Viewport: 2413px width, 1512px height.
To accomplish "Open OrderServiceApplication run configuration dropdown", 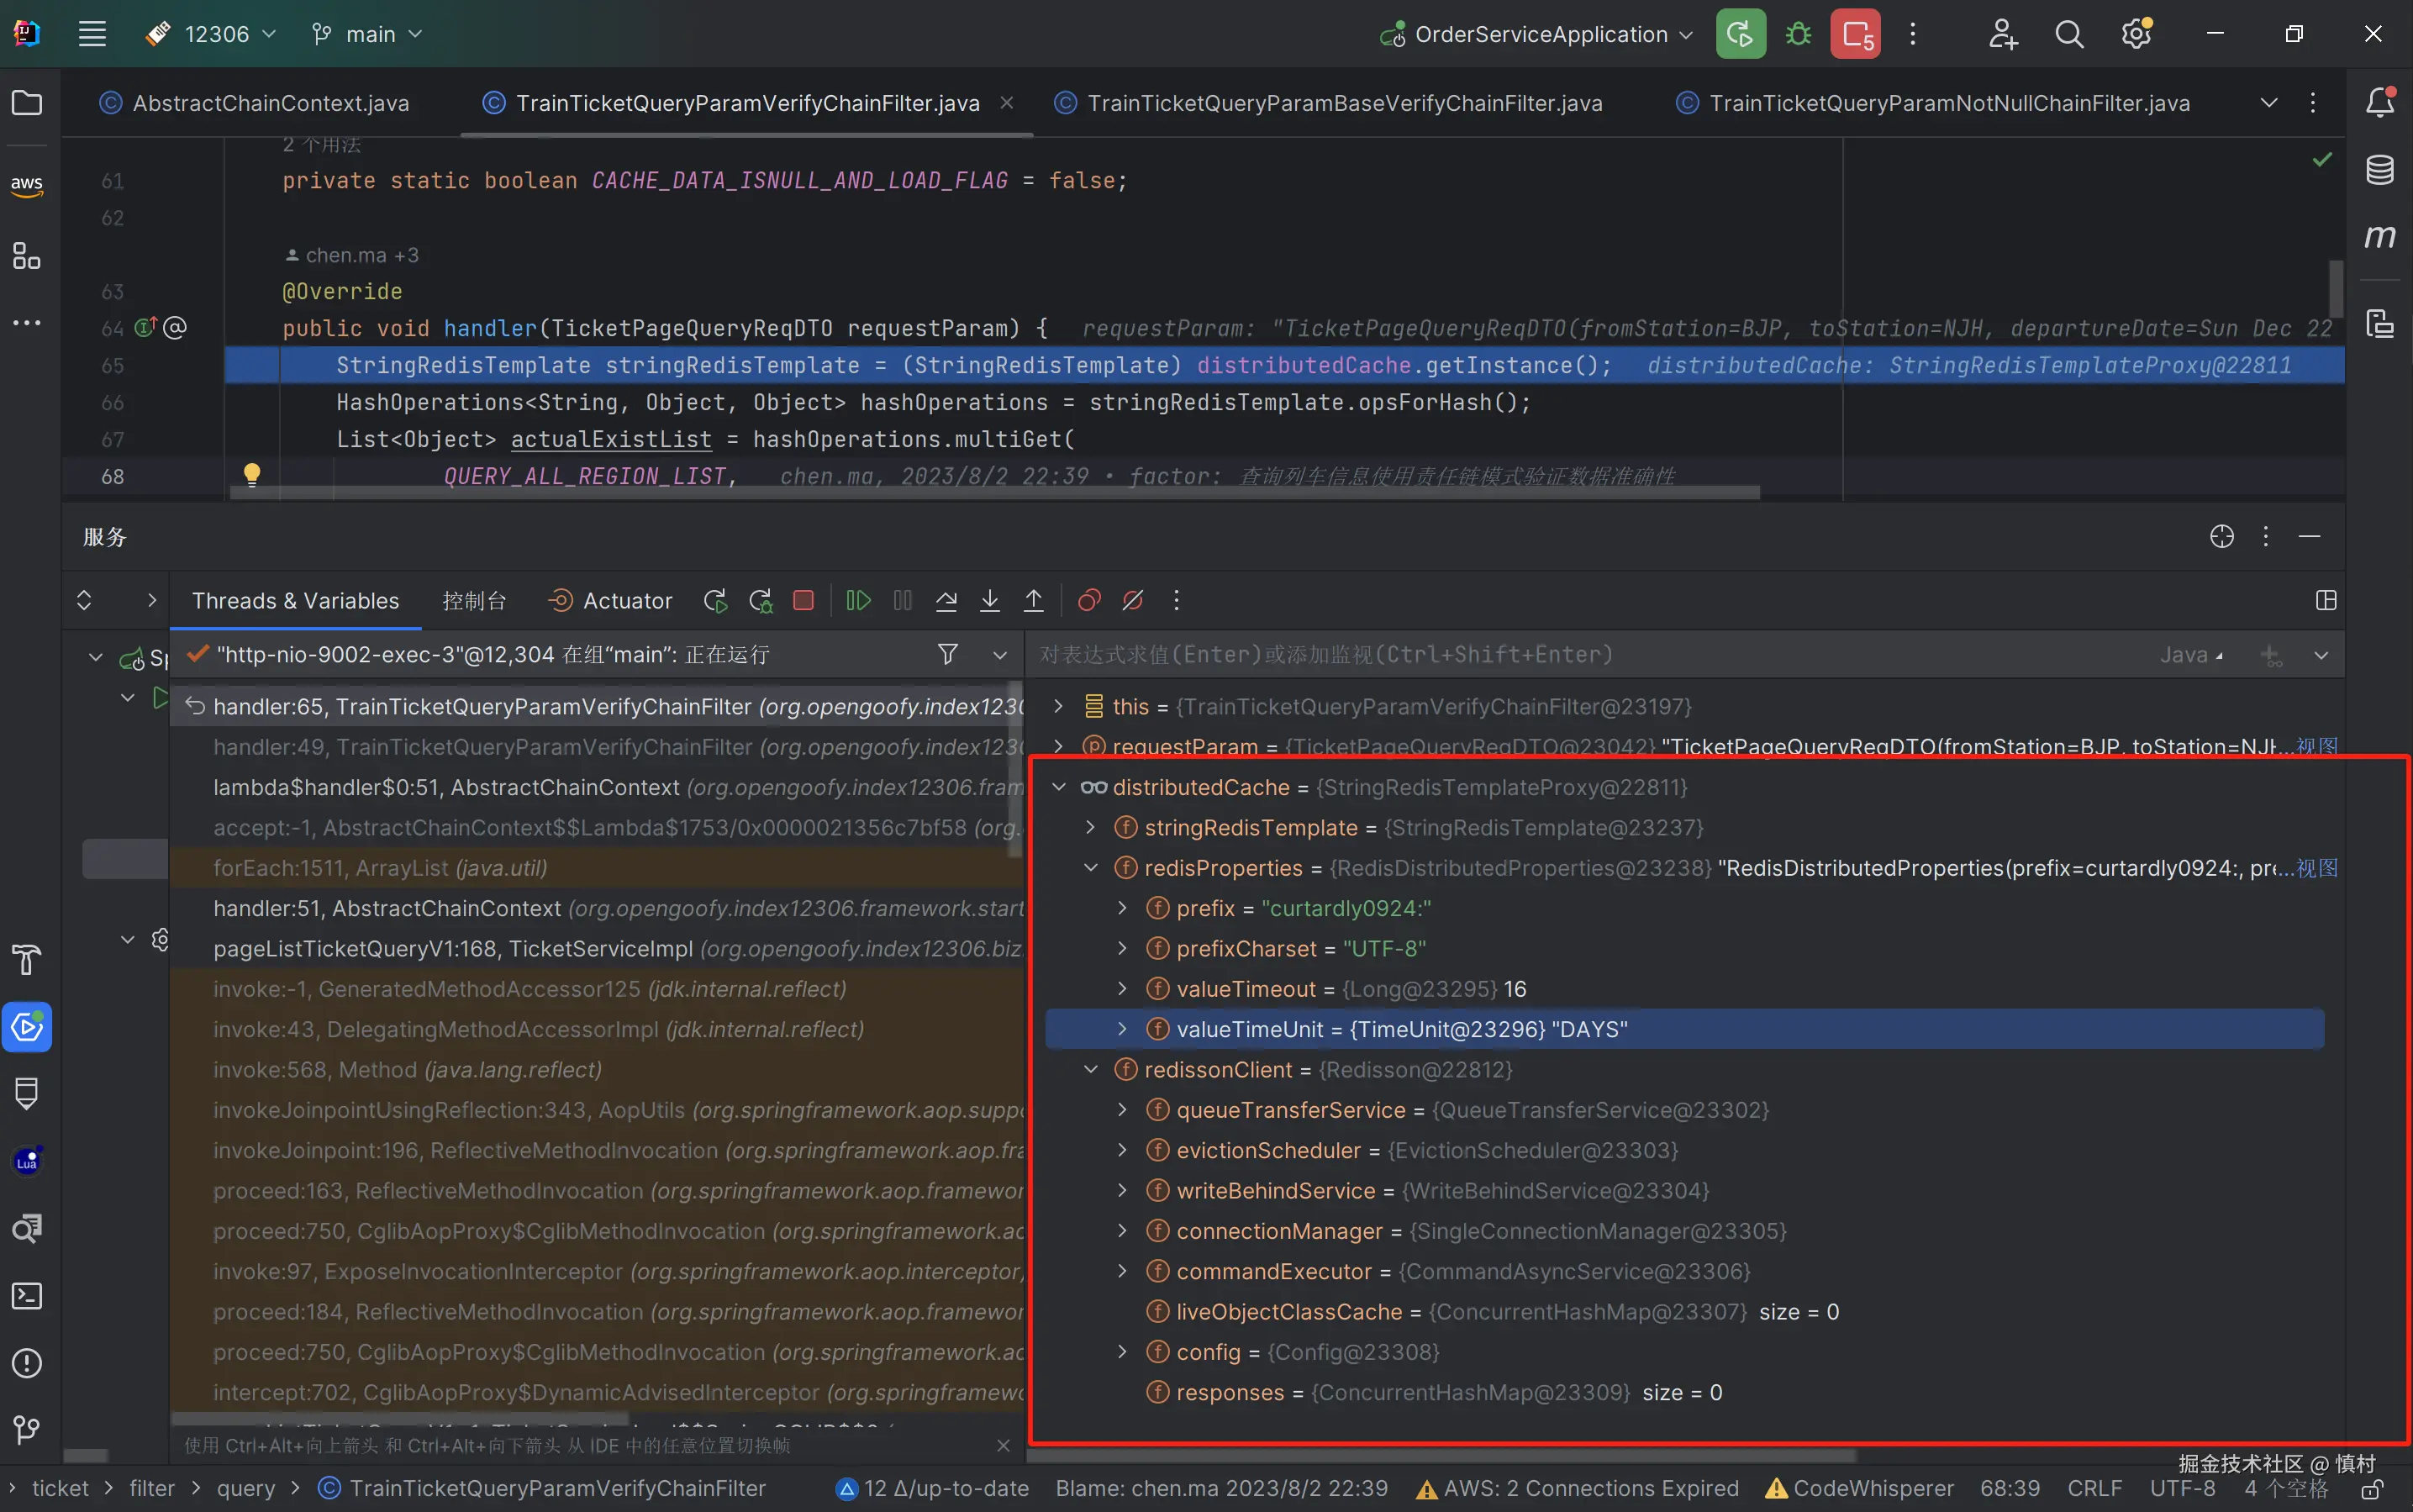I will 1540,34.
